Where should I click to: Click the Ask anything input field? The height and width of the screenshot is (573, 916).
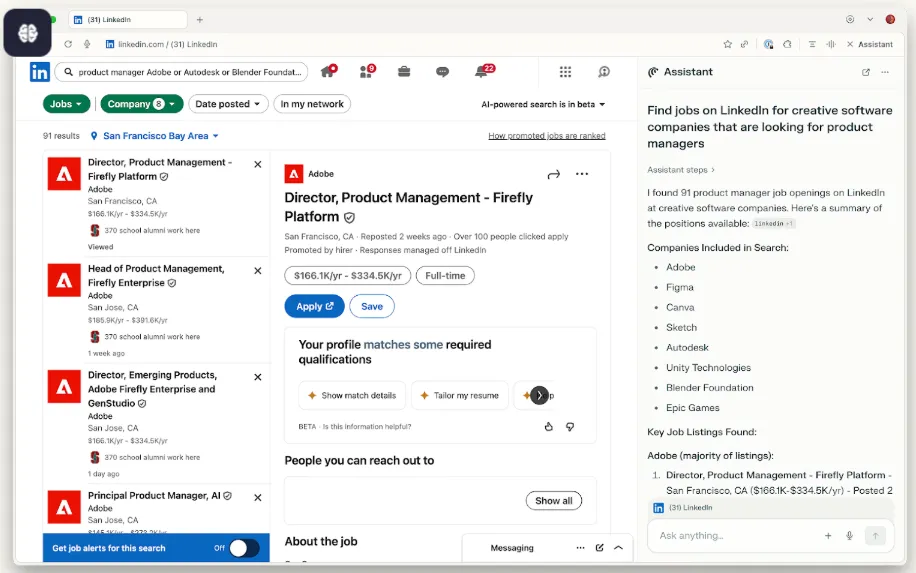[x=735, y=536]
